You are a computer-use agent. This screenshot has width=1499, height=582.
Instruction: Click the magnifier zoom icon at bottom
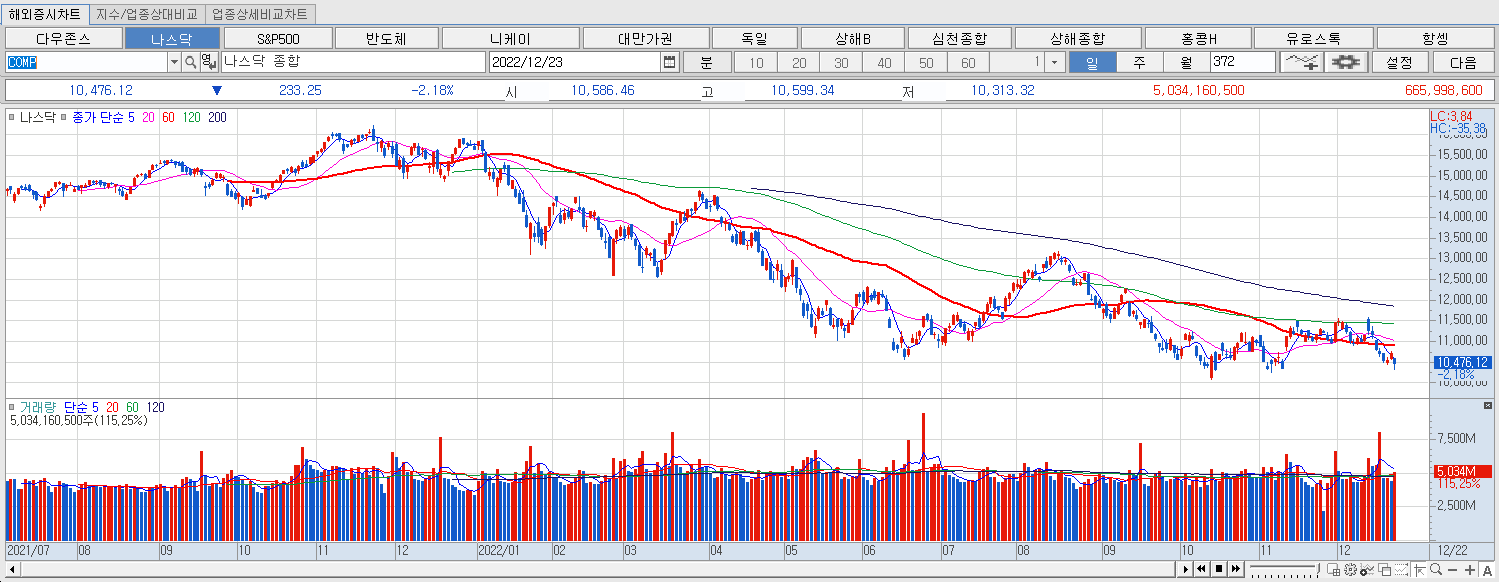pos(1436,569)
